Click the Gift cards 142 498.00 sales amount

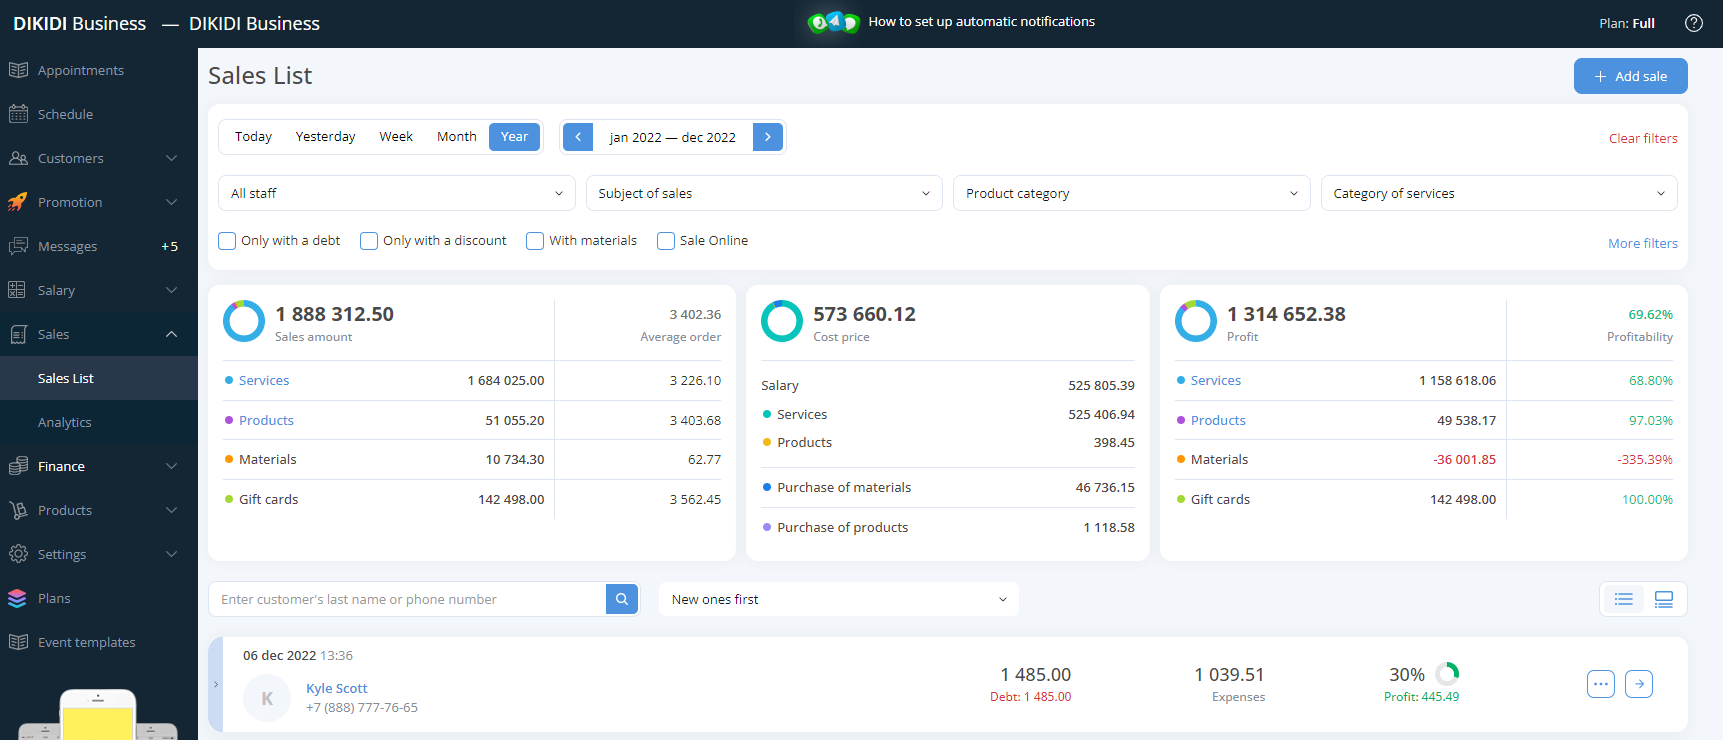tap(511, 499)
